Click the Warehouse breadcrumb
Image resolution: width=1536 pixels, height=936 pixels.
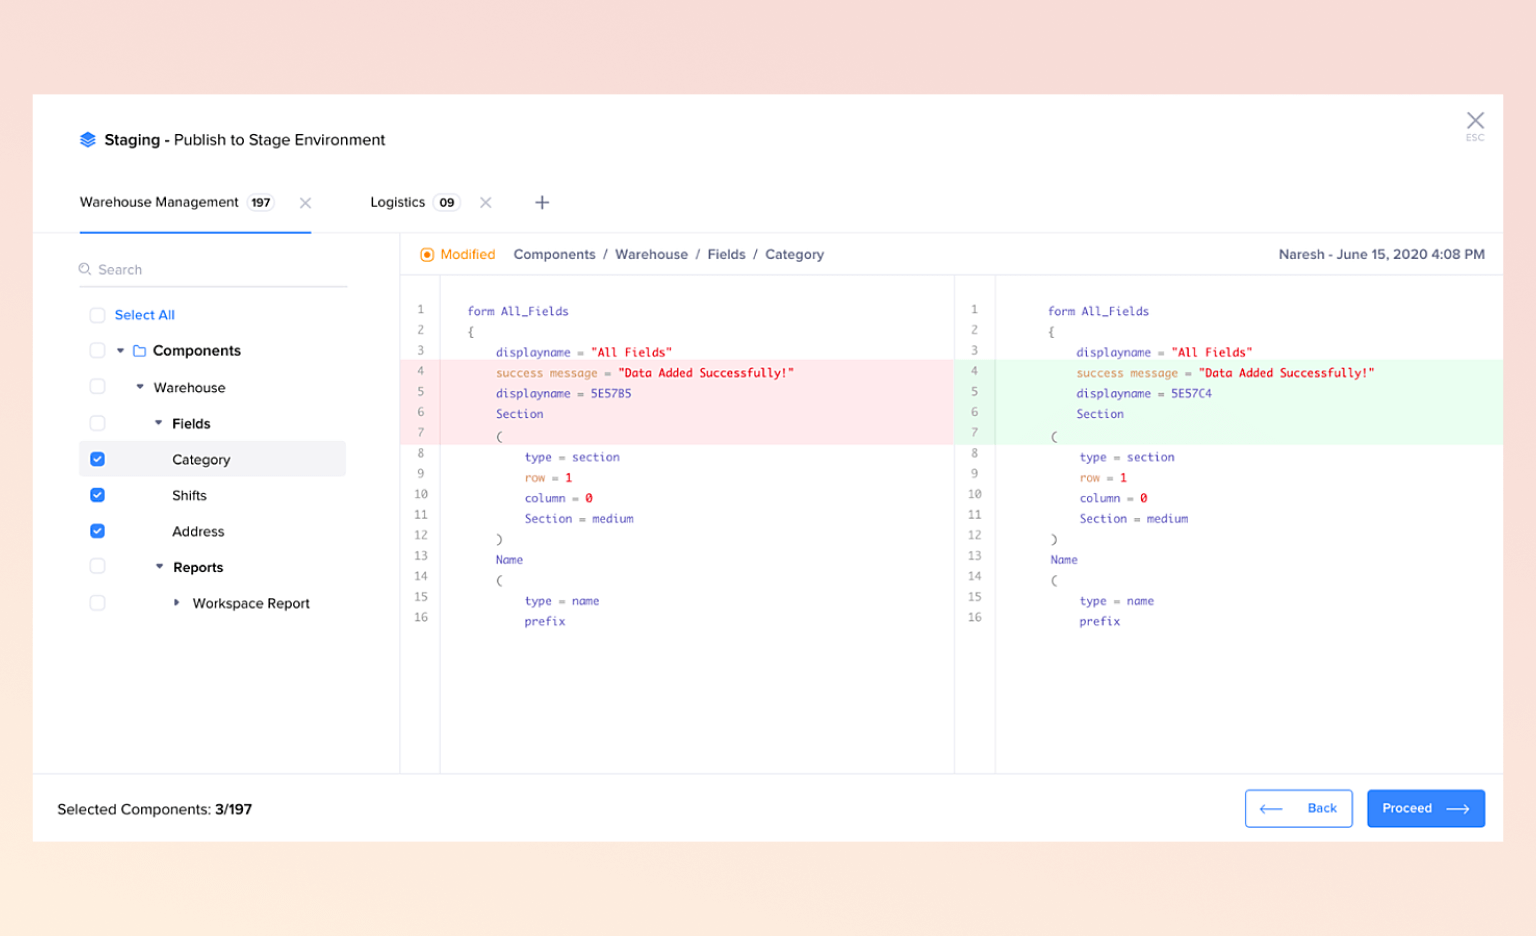click(651, 255)
